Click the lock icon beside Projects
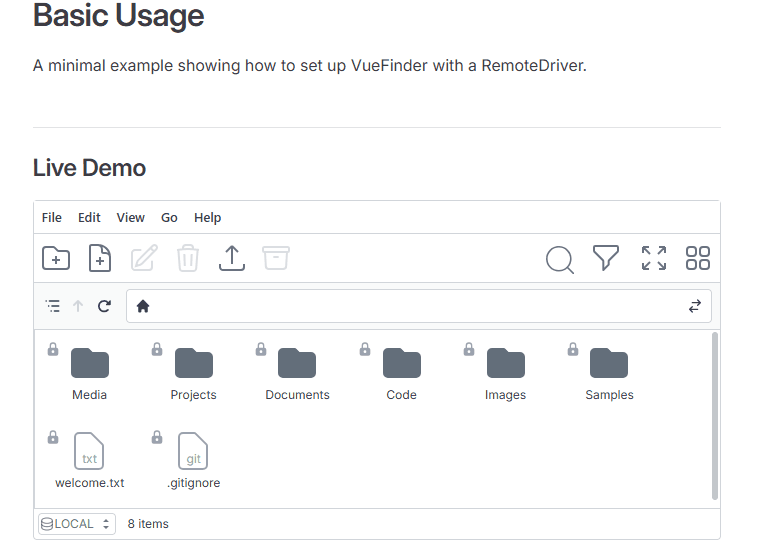This screenshot has width=758, height=552. (157, 349)
